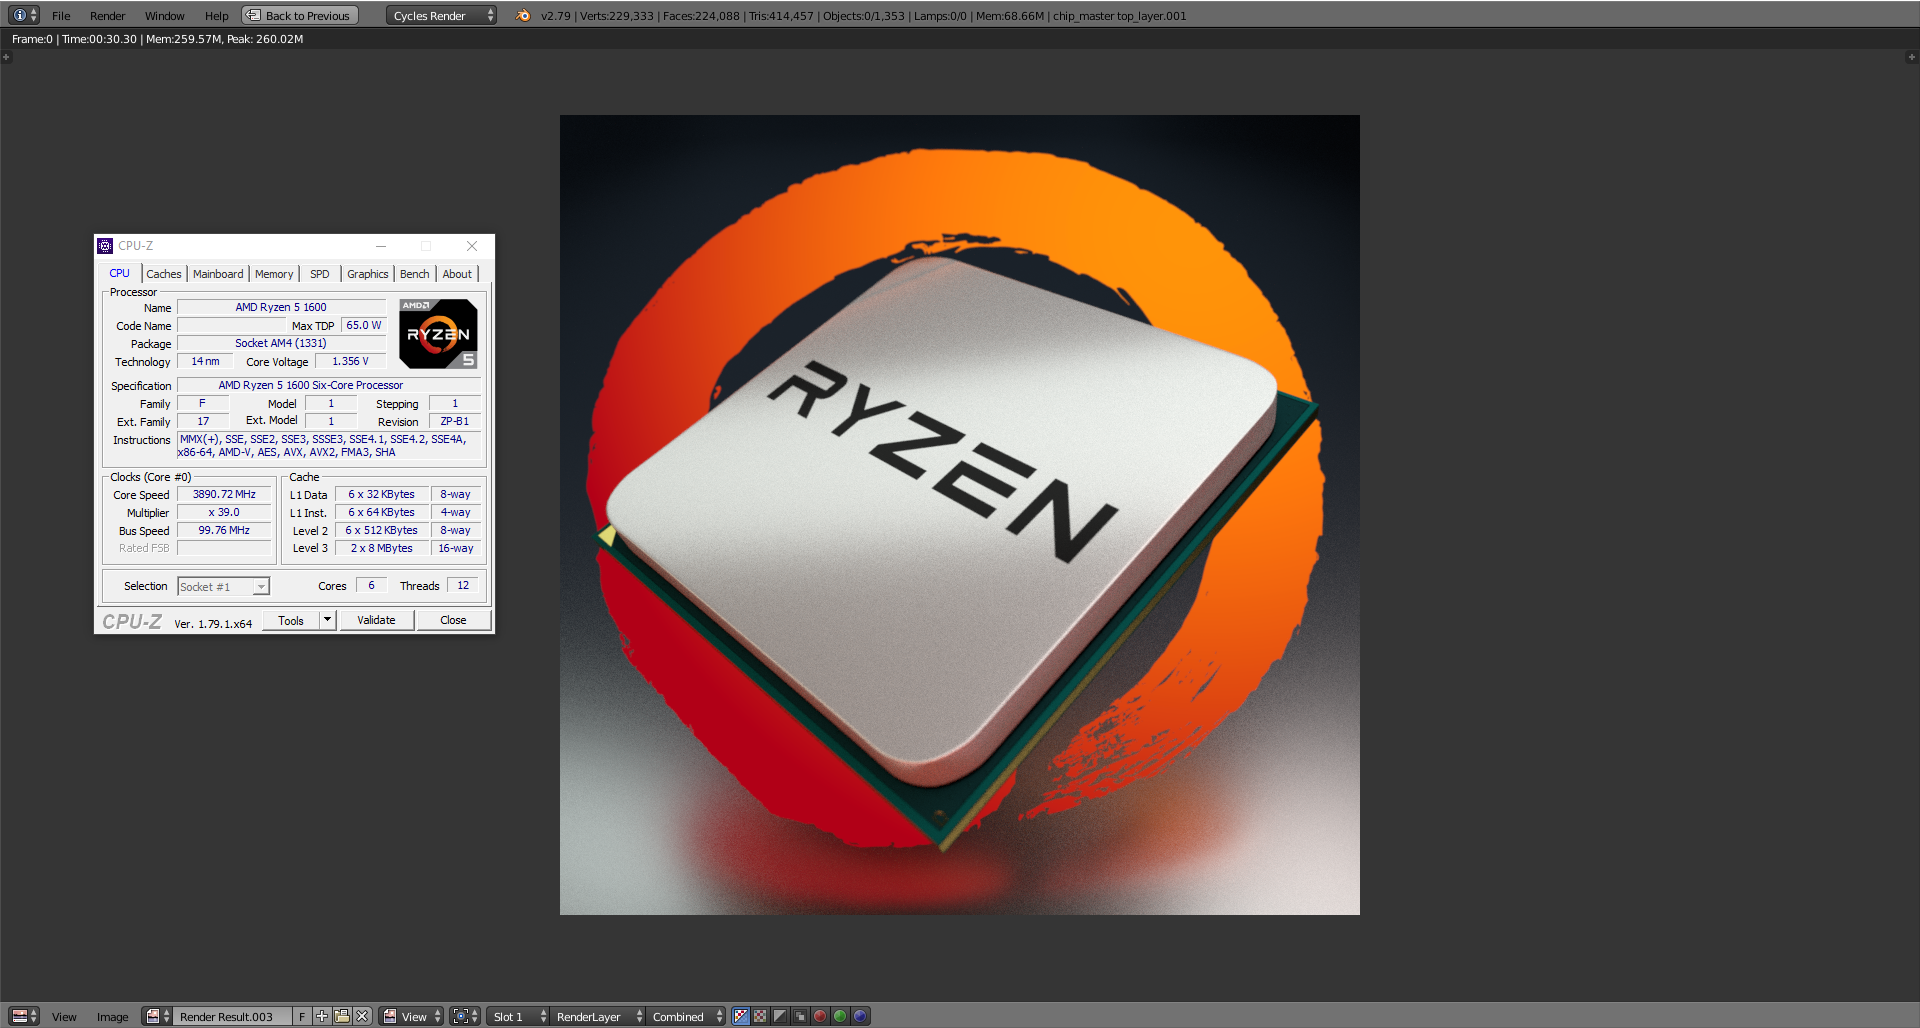Open the Slot 1 dropdown
This screenshot has height=1028, width=1920.
[x=520, y=1016]
